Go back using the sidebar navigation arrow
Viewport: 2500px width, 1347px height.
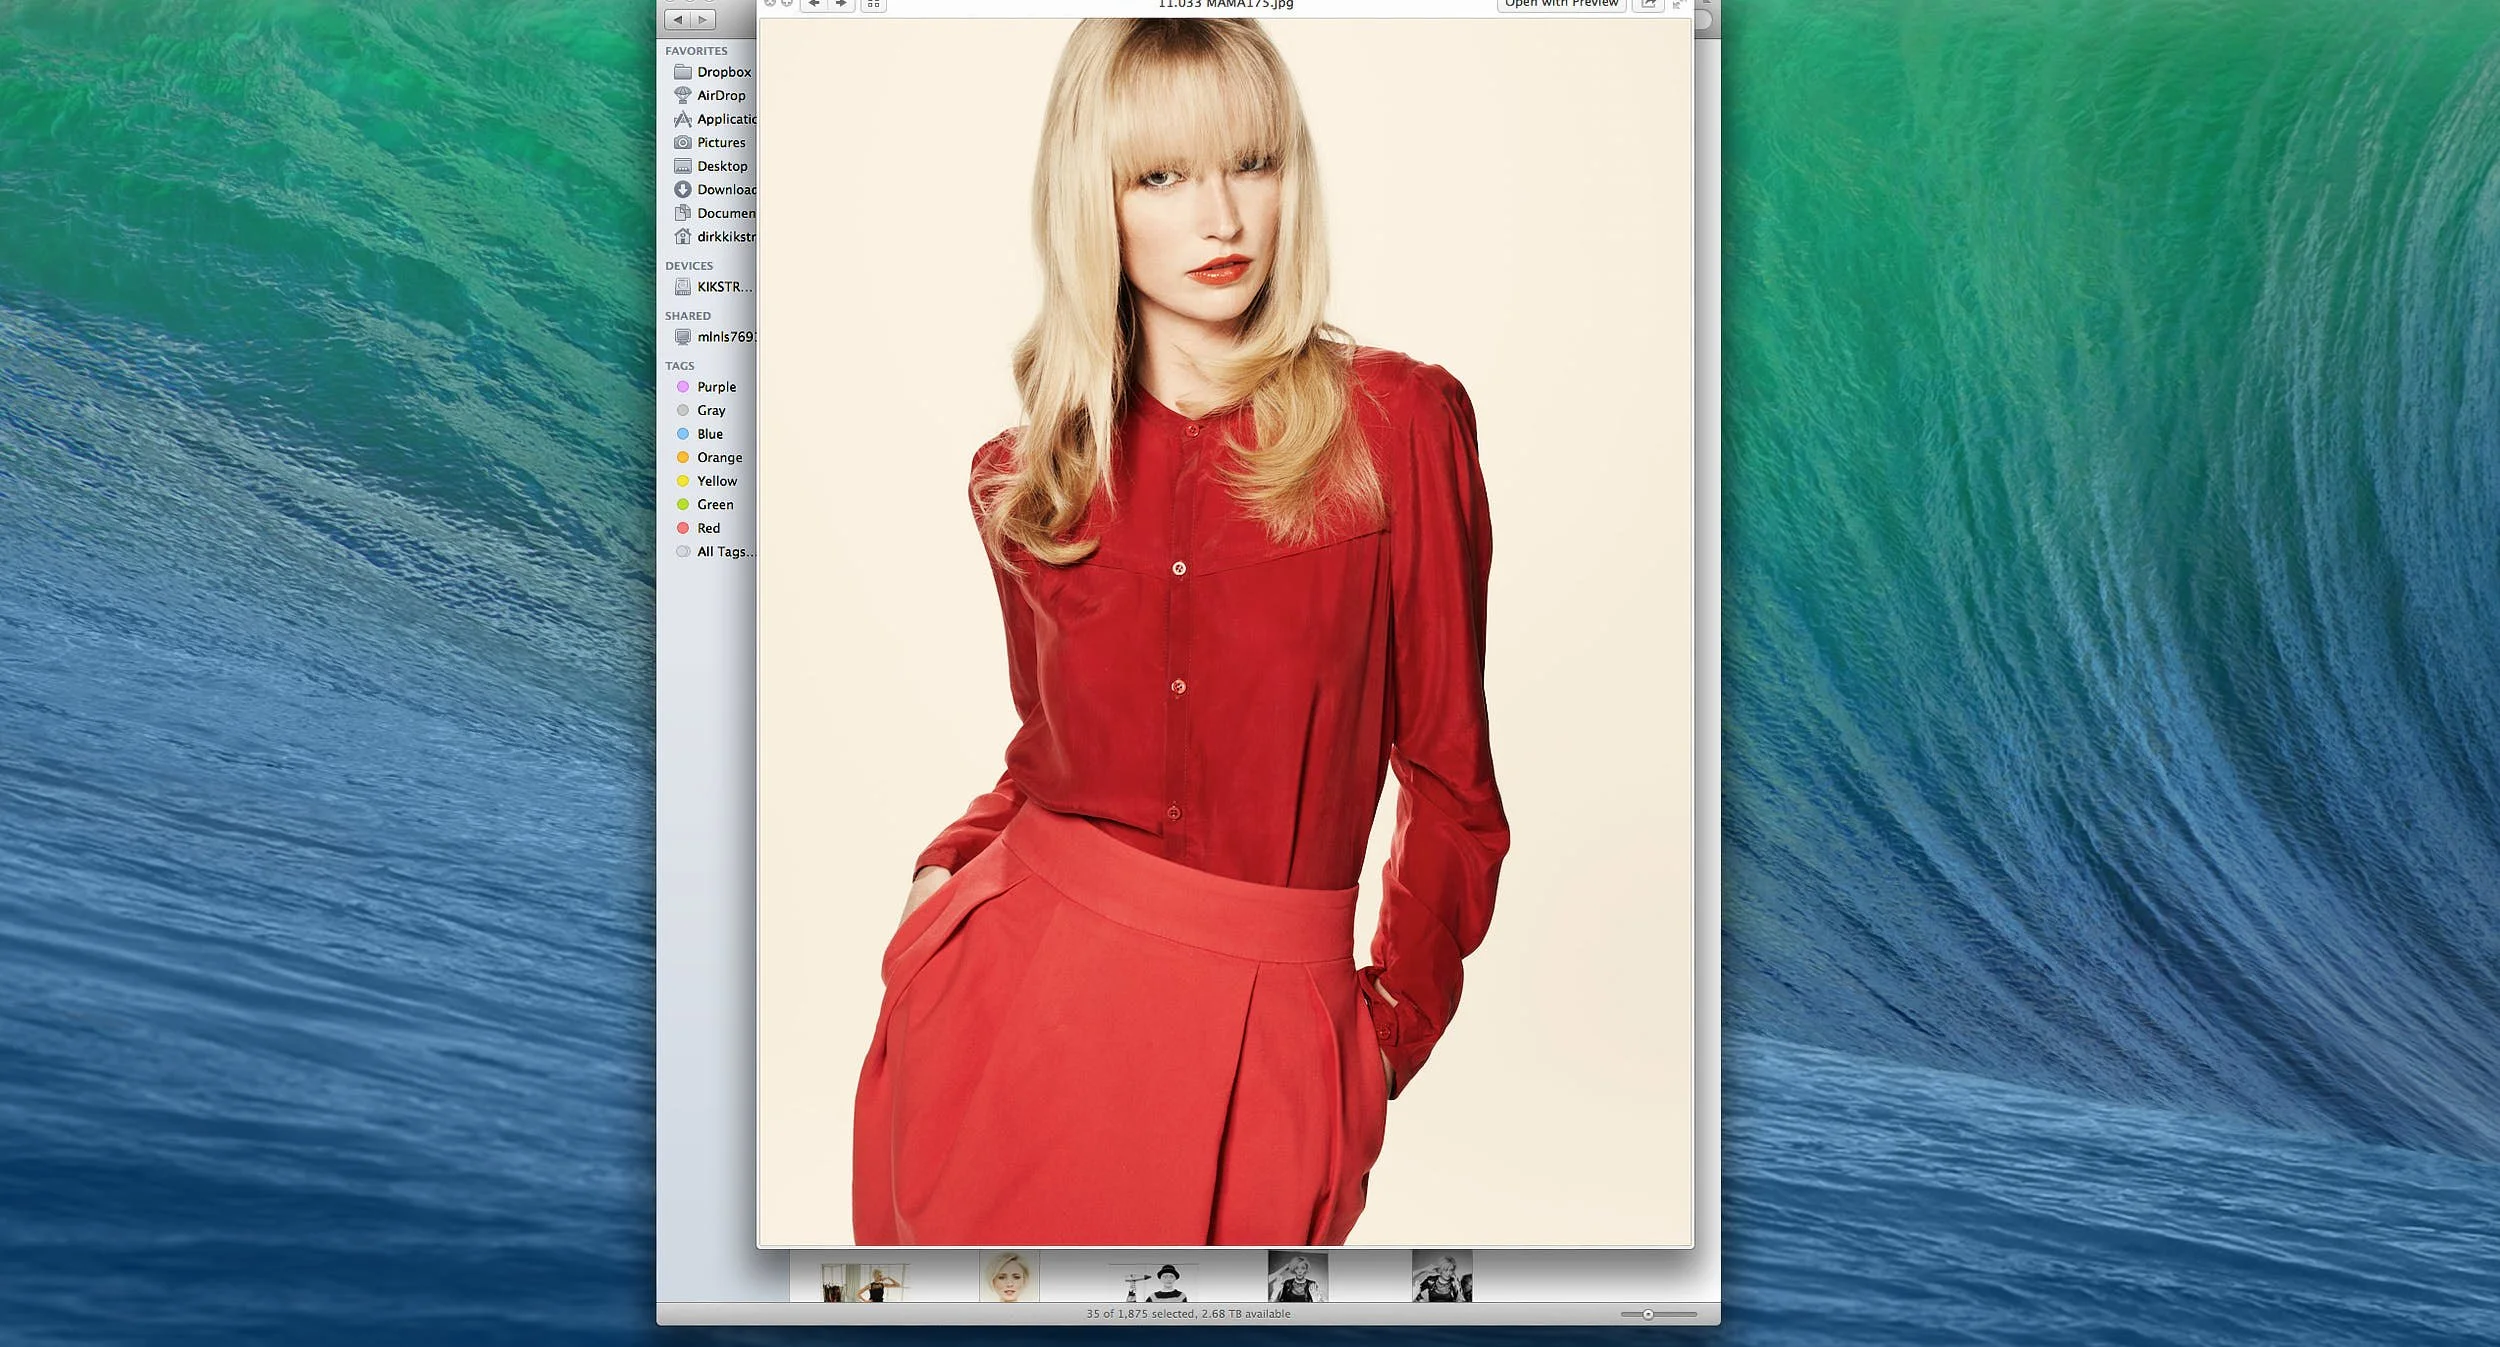(x=679, y=19)
